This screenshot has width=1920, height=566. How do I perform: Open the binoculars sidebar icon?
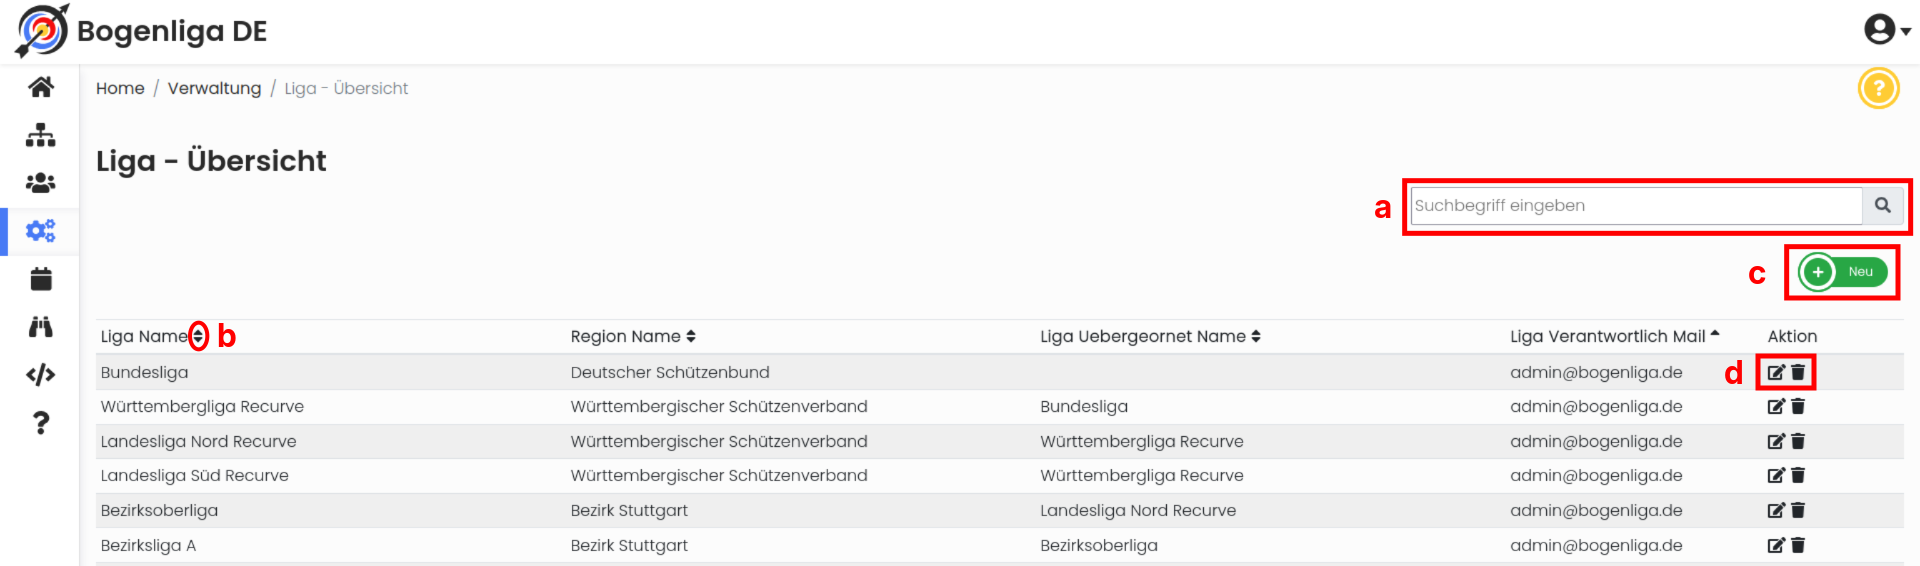(x=41, y=327)
